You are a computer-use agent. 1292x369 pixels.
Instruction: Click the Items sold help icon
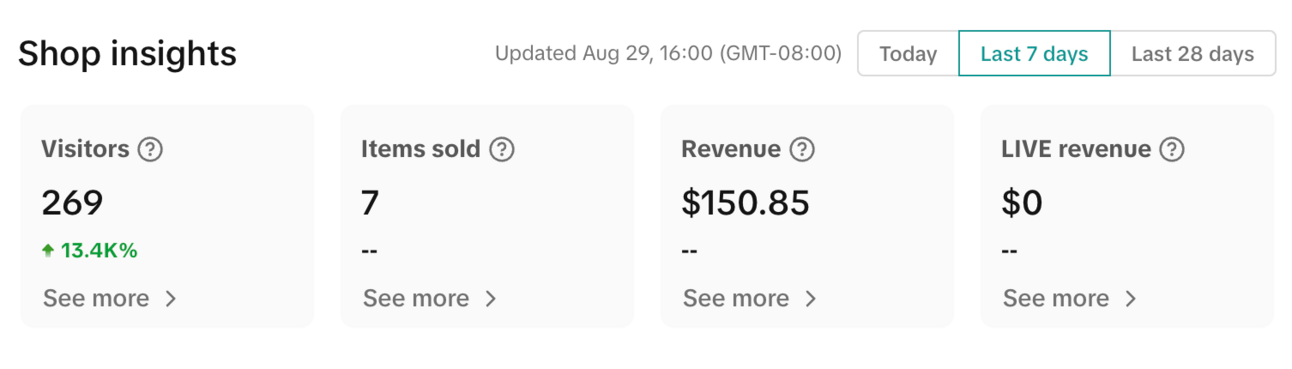(502, 150)
